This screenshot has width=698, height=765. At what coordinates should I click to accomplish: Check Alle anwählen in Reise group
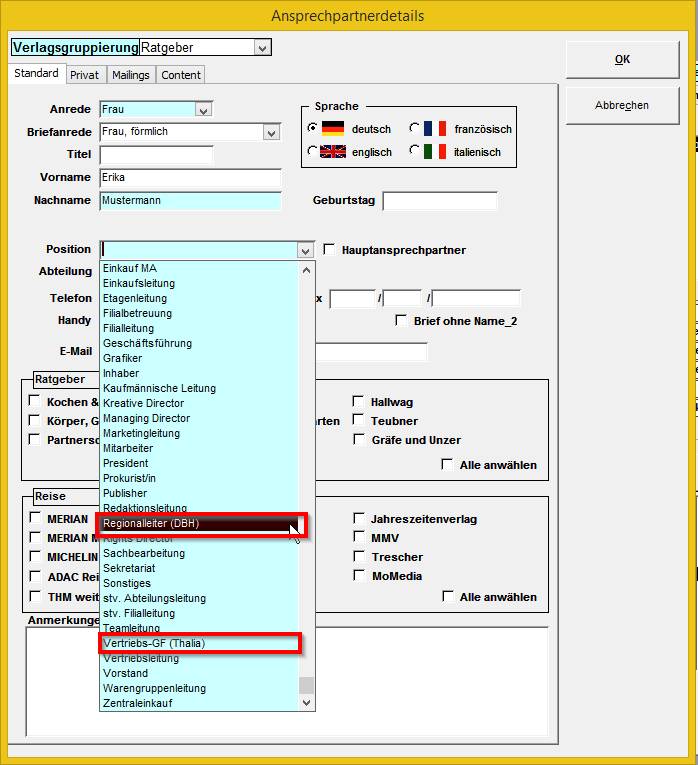pyautogui.click(x=447, y=596)
